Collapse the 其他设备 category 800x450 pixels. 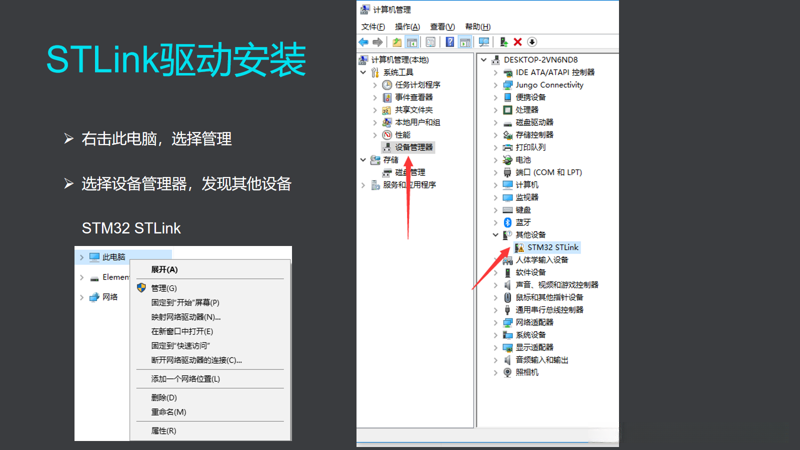(x=495, y=235)
